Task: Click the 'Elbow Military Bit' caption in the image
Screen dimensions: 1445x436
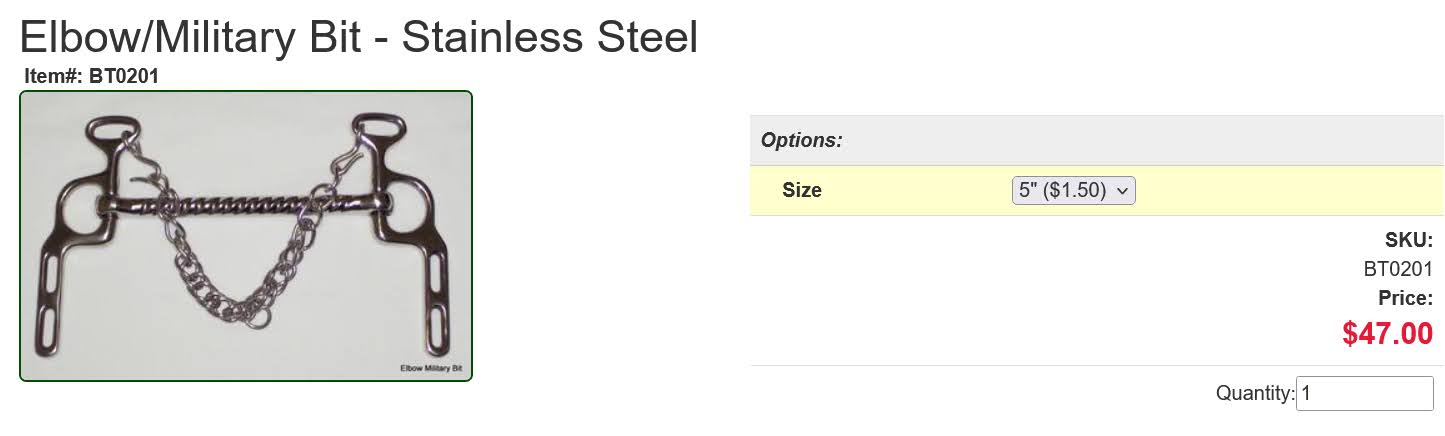Action: coord(430,368)
